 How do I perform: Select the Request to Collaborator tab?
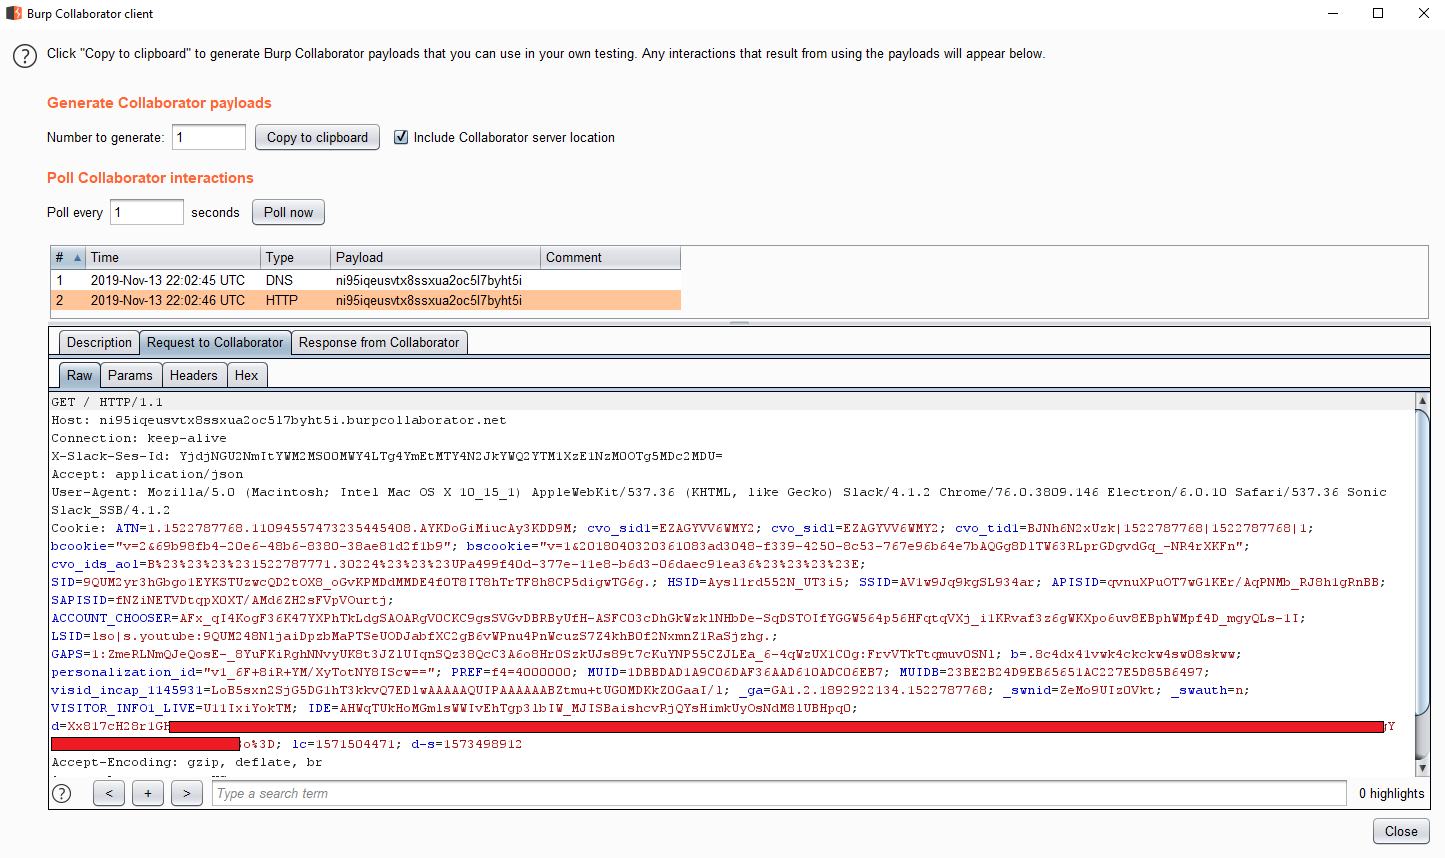(215, 342)
